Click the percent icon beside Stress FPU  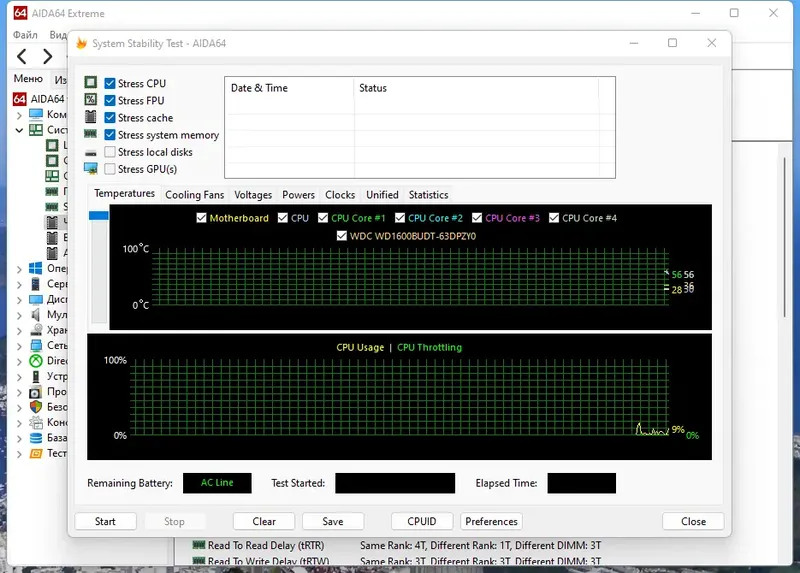pos(91,99)
